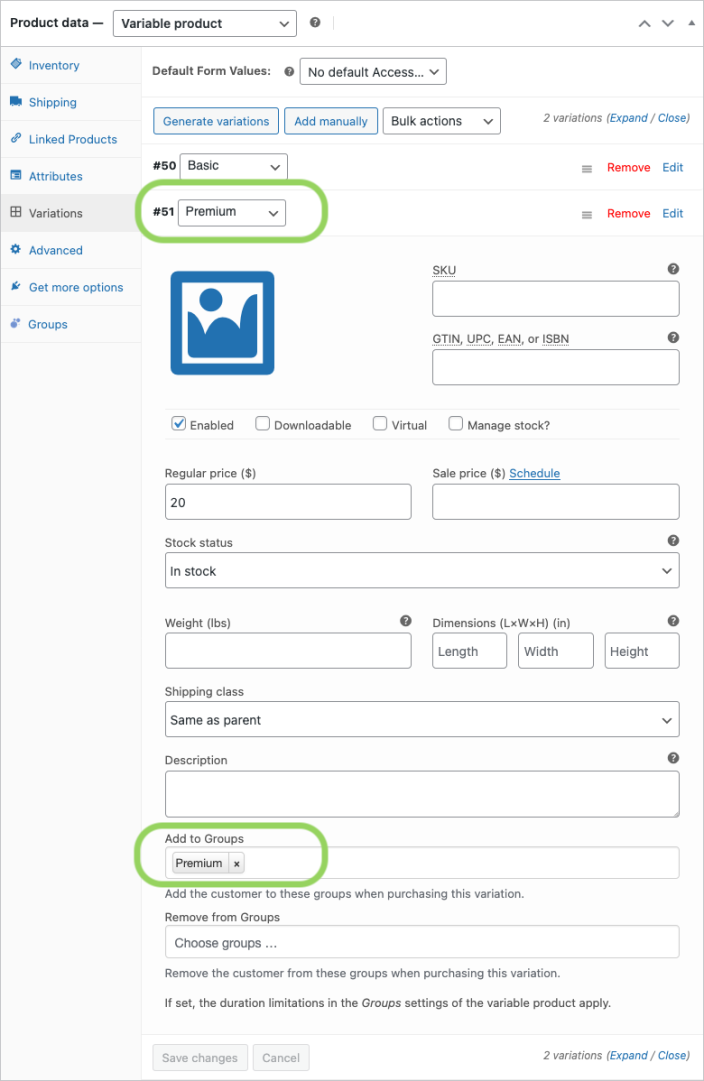Focus the Regular price field
Viewport: 704px width, 1081px height.
[288, 502]
